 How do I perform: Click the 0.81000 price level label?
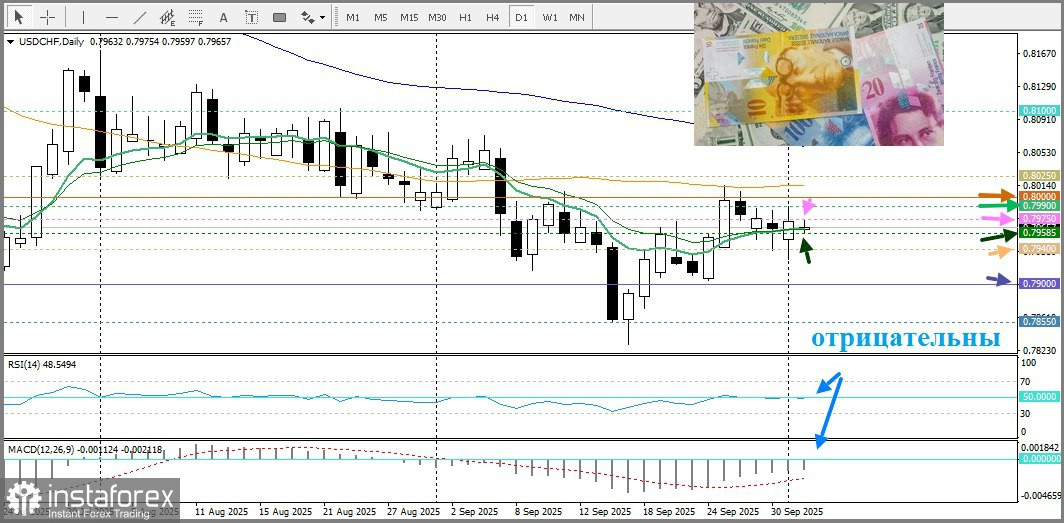pyautogui.click(x=1039, y=111)
